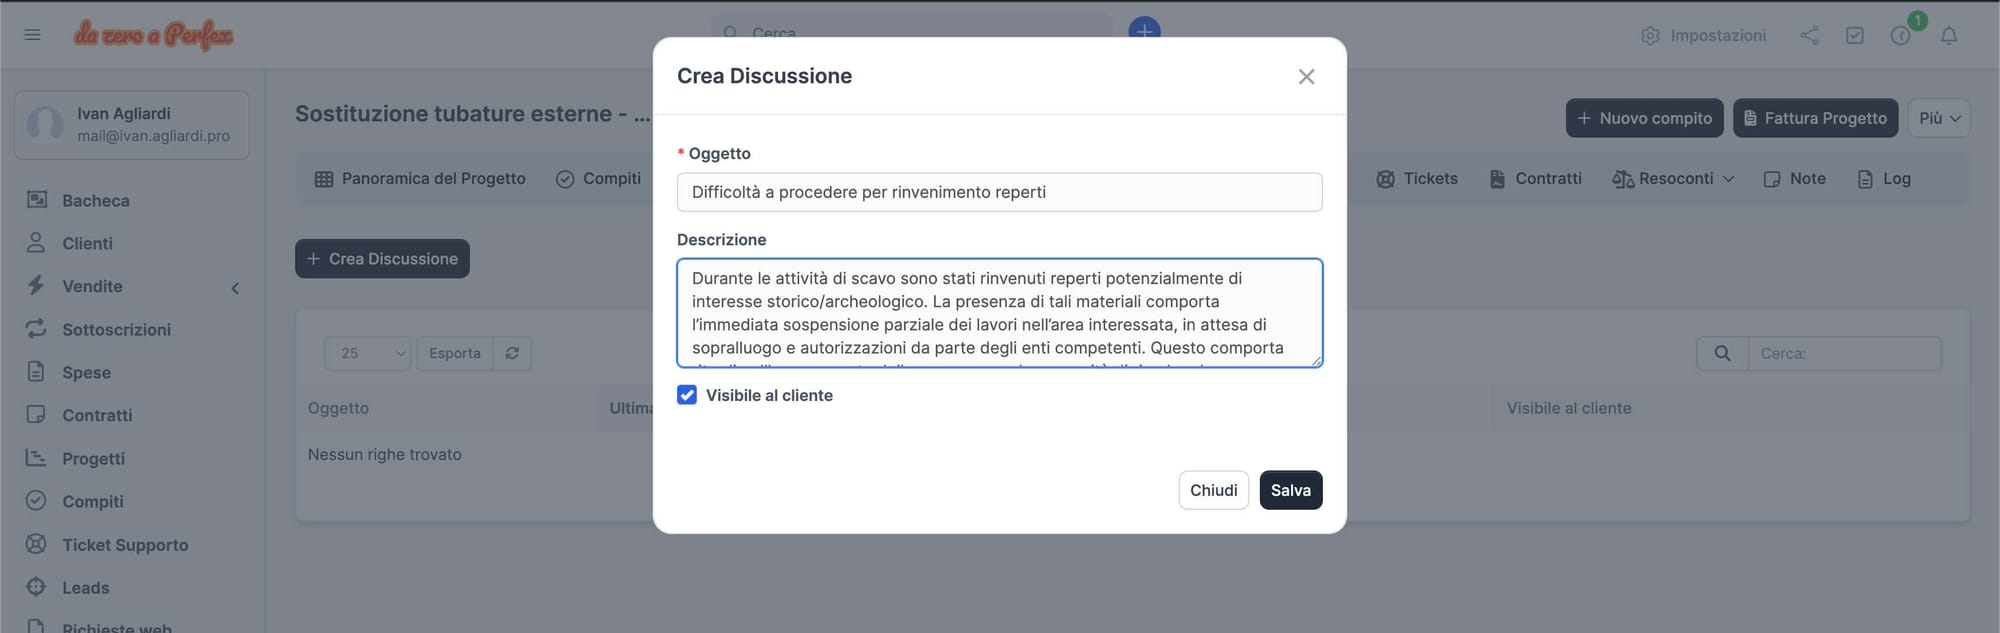Click the notification bell icon

click(1948, 36)
